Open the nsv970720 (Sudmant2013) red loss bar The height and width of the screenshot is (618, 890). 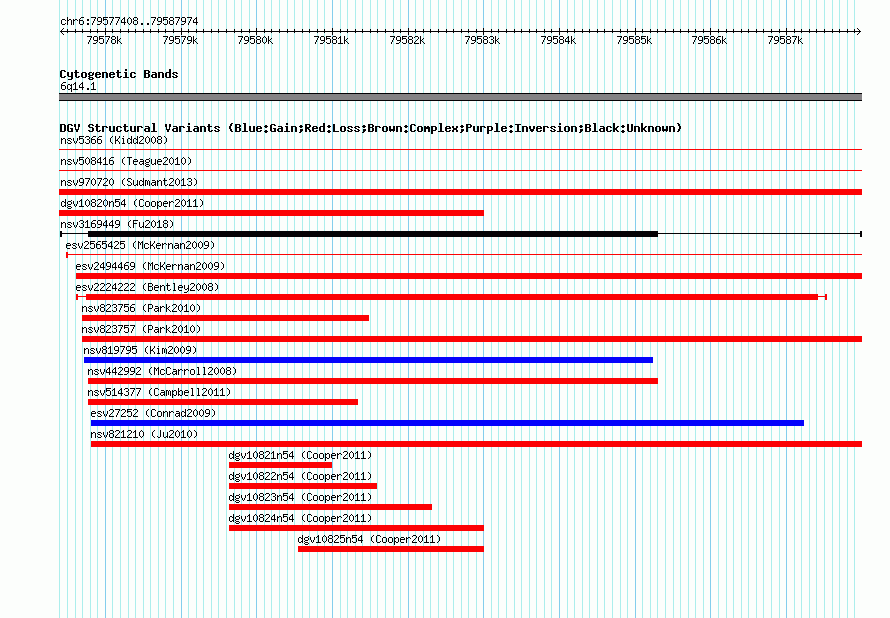pyautogui.click(x=460, y=192)
